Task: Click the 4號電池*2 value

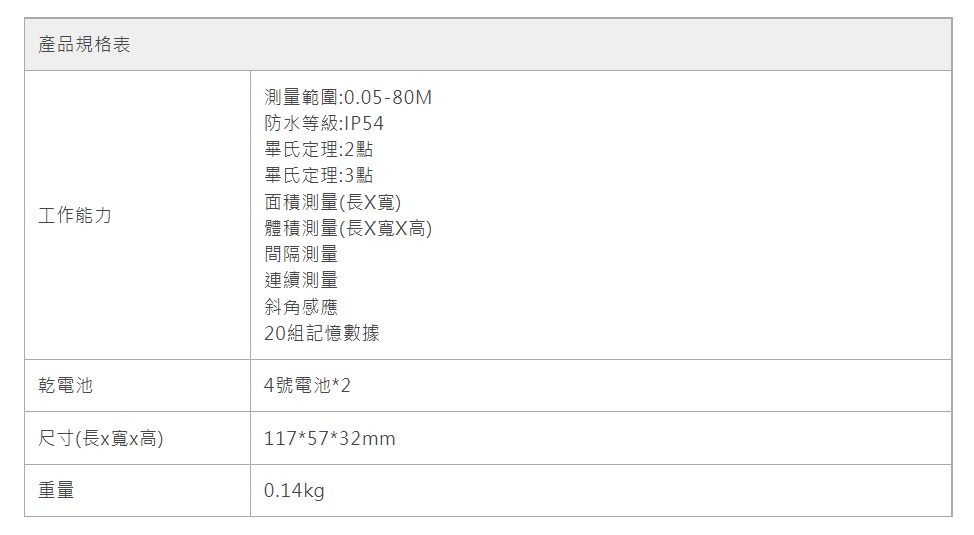Action: 308,385
